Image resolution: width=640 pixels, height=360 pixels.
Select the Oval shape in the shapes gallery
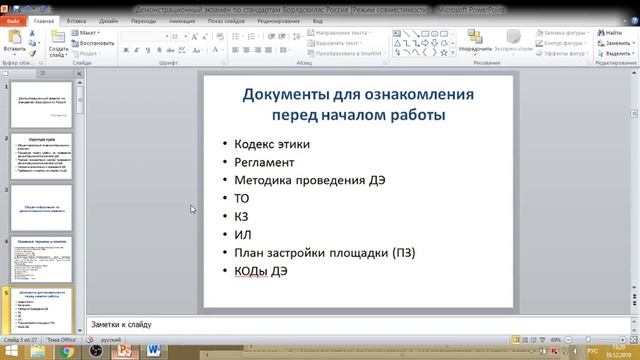[x=434, y=34]
